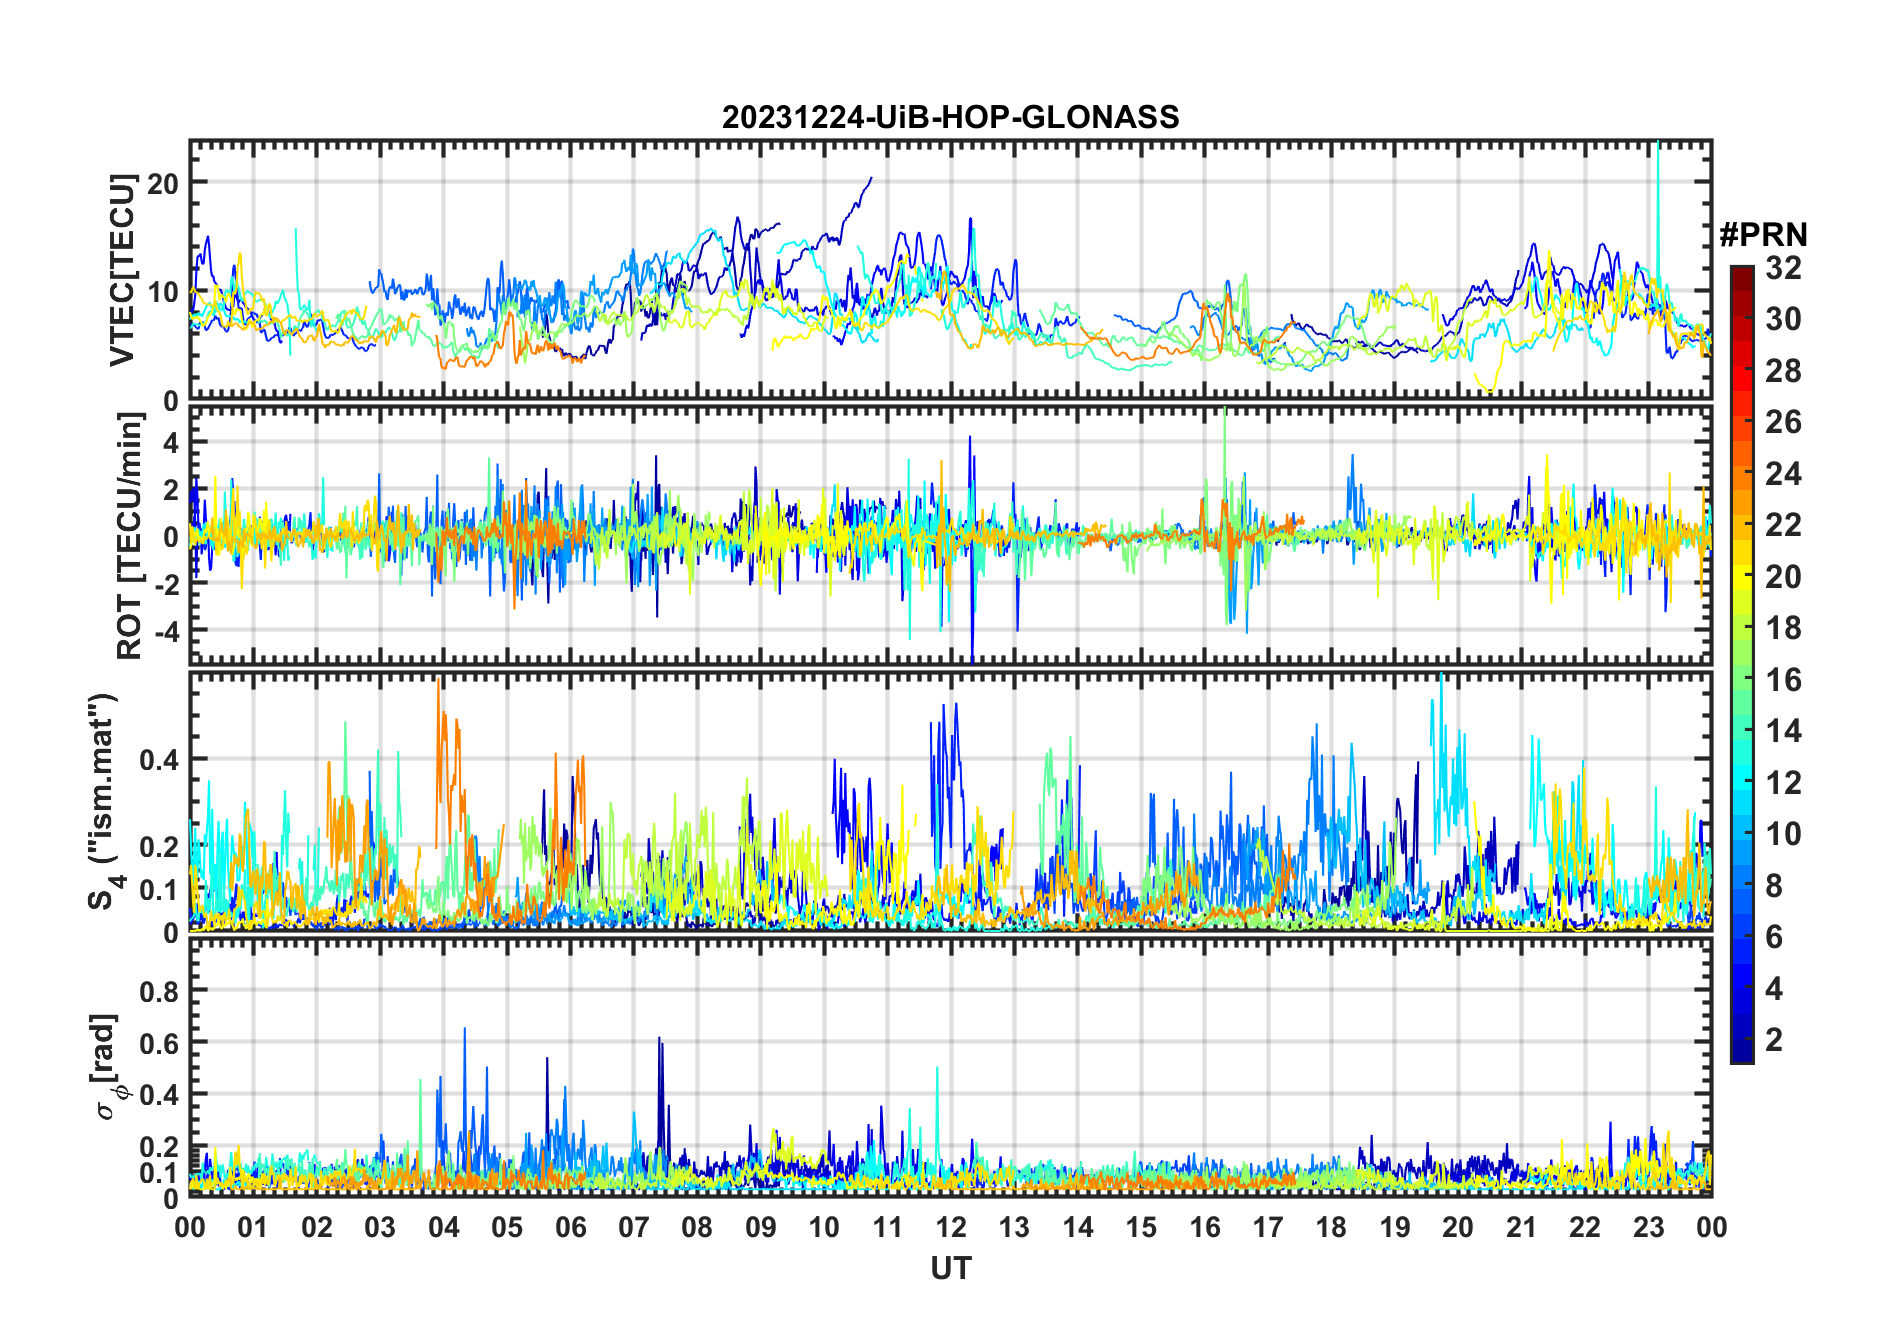Select the 04 hour tick label on UT axis
1902x1330 pixels.
[444, 1228]
